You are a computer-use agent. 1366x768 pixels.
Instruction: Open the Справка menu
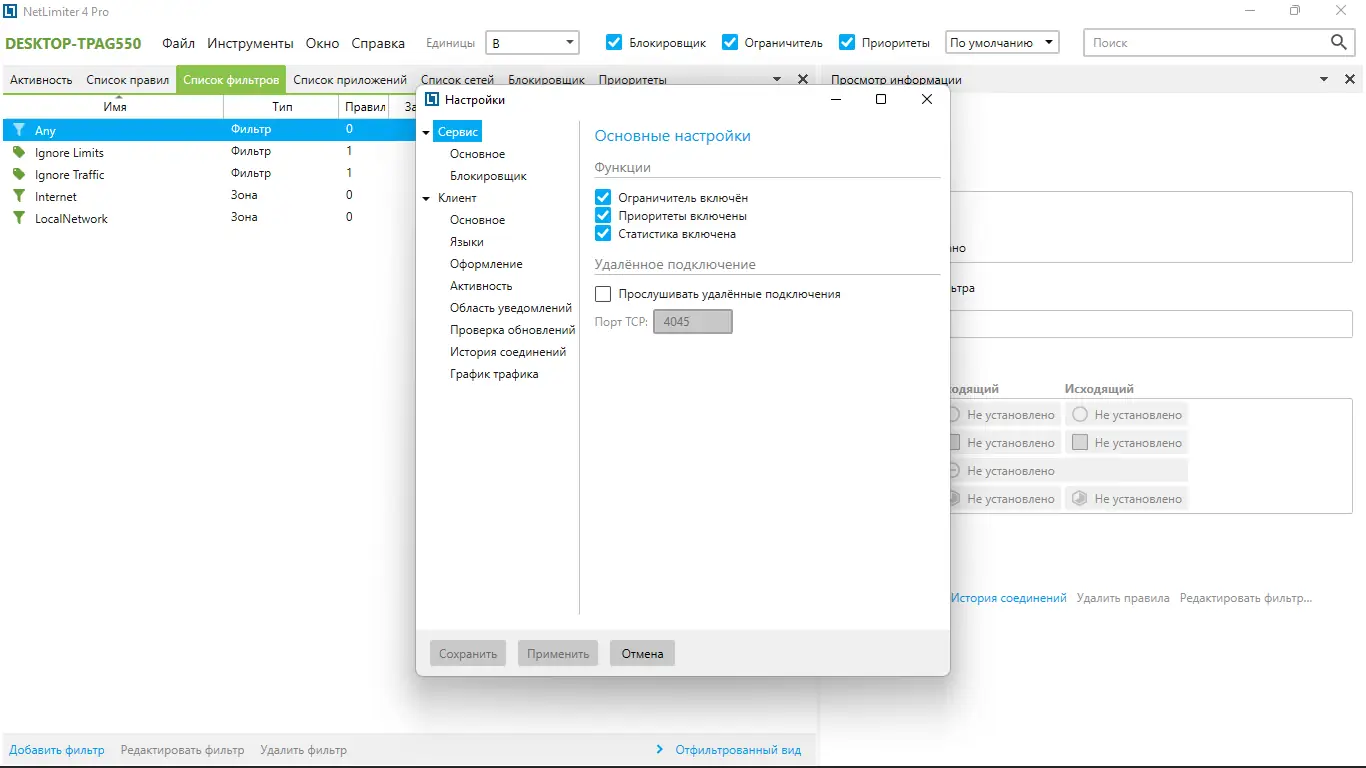pyautogui.click(x=378, y=43)
